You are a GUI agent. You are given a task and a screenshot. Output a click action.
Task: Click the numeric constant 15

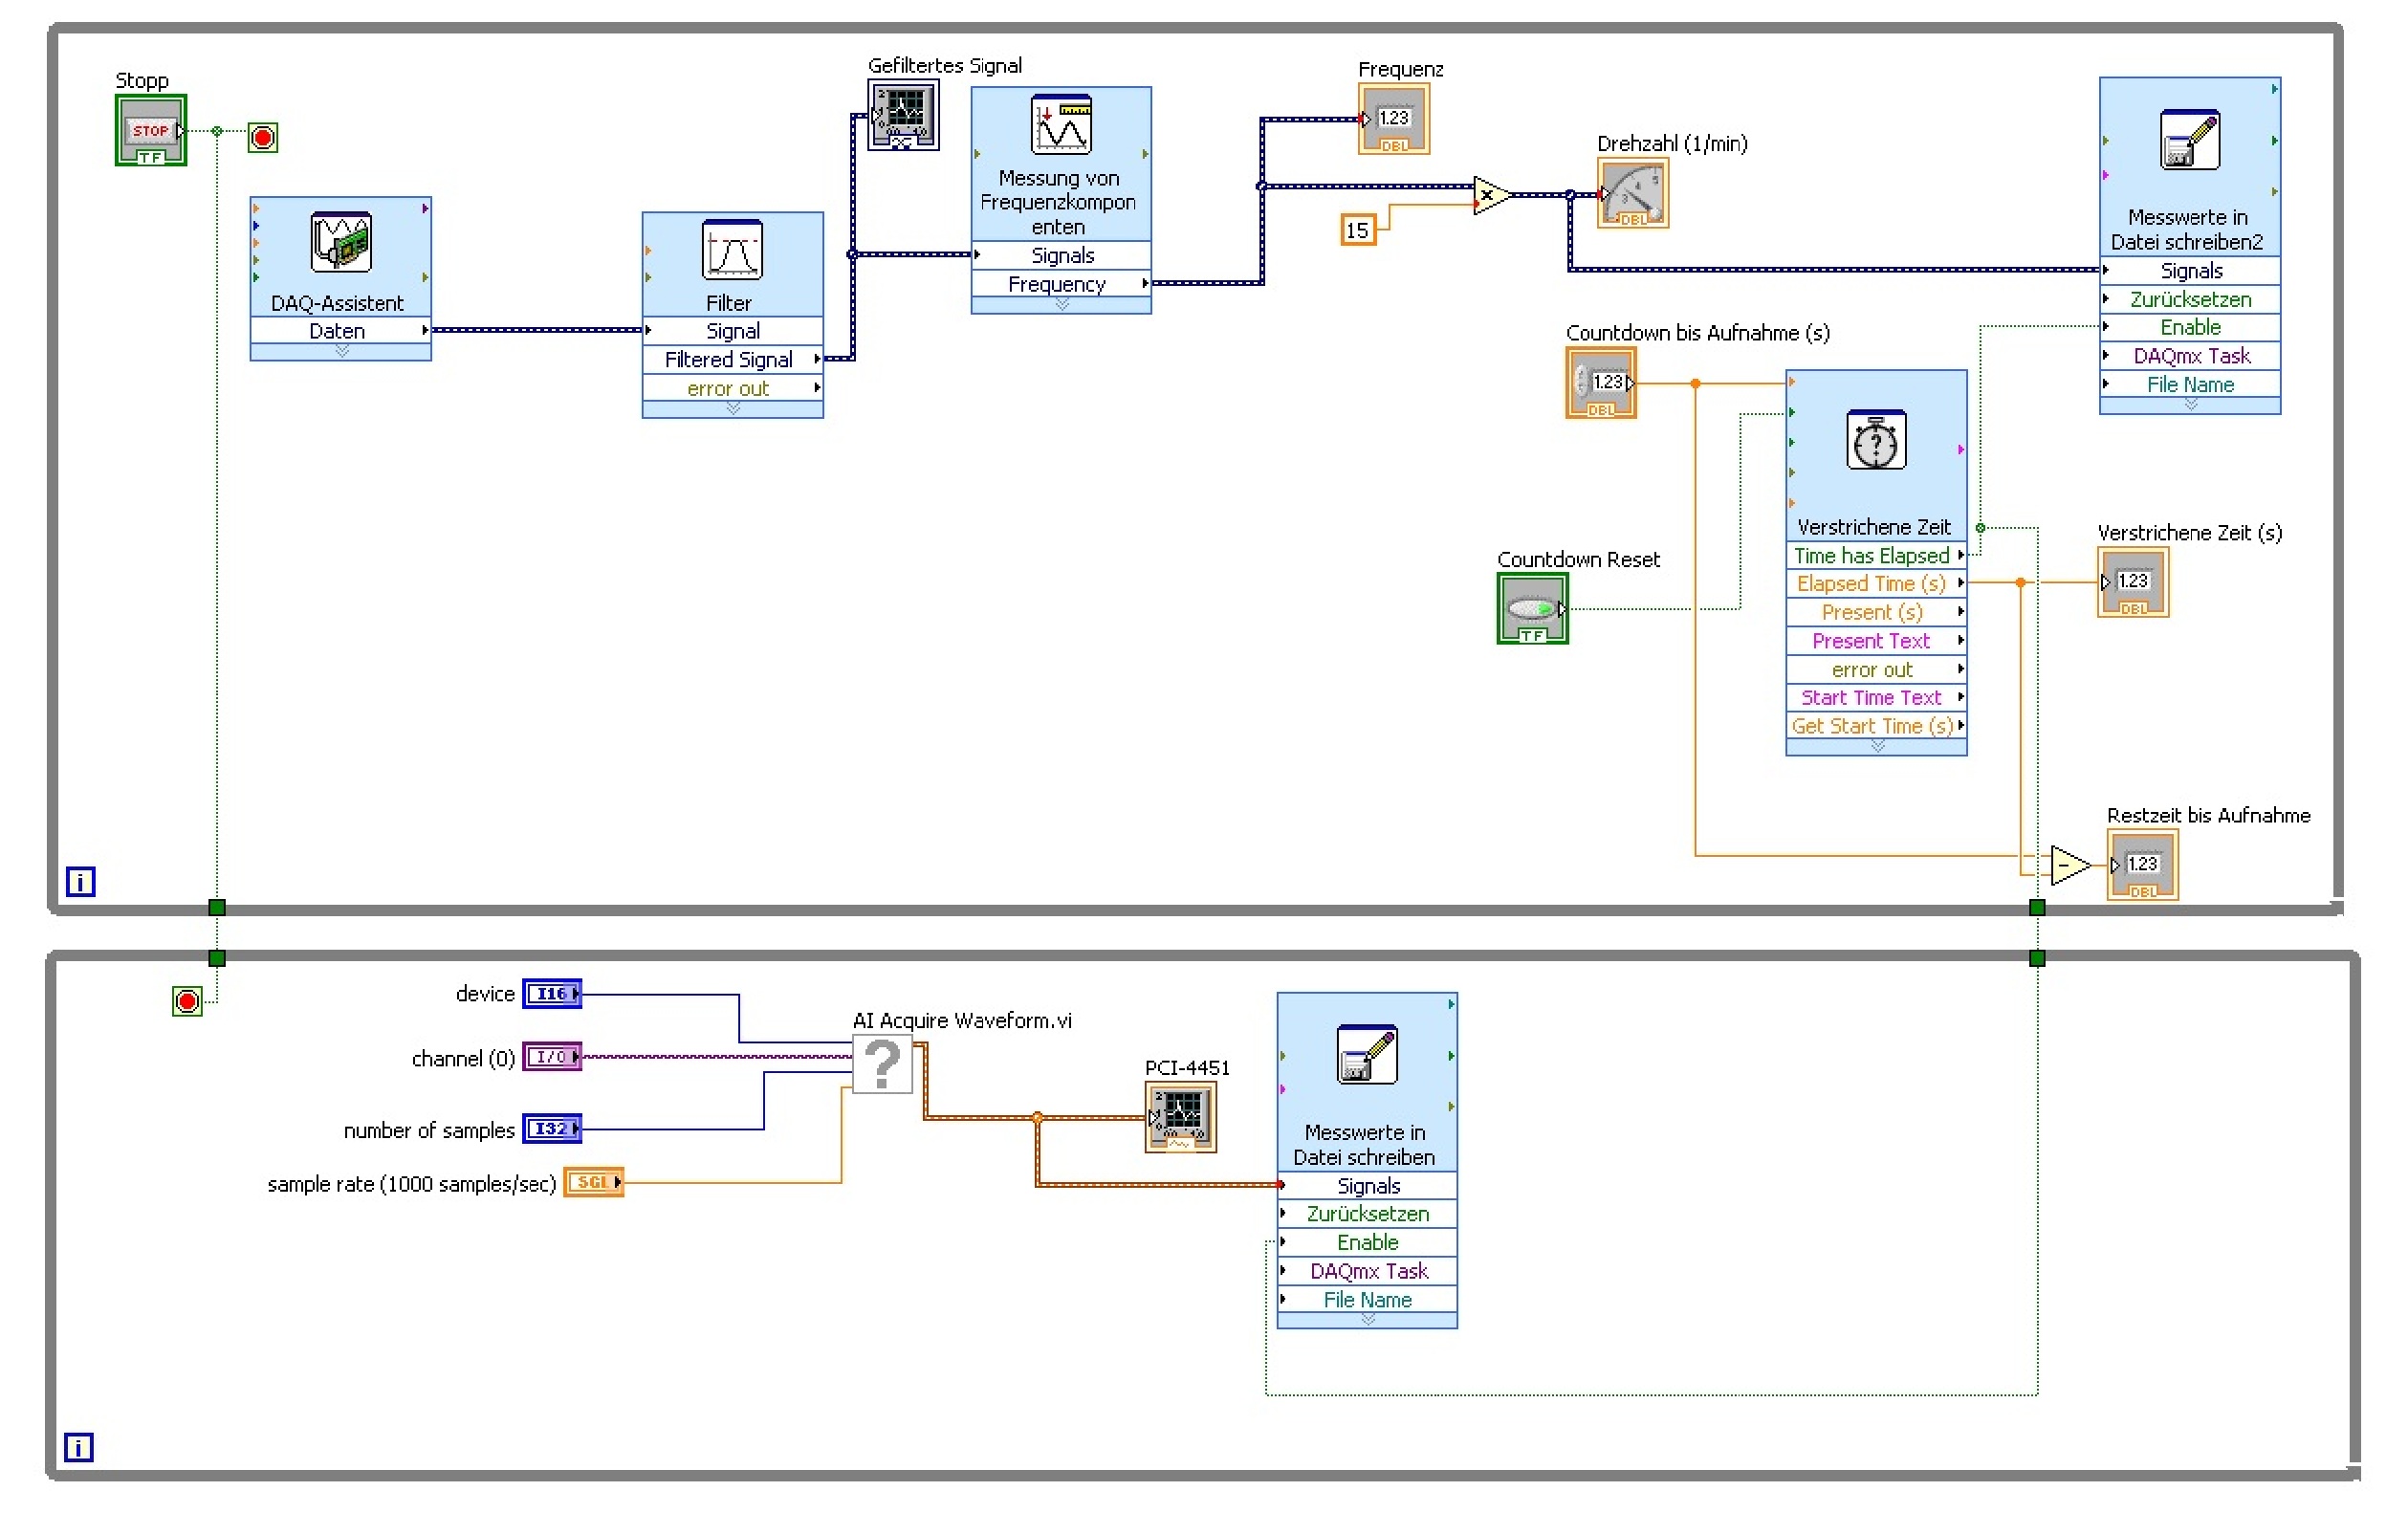(x=1357, y=231)
